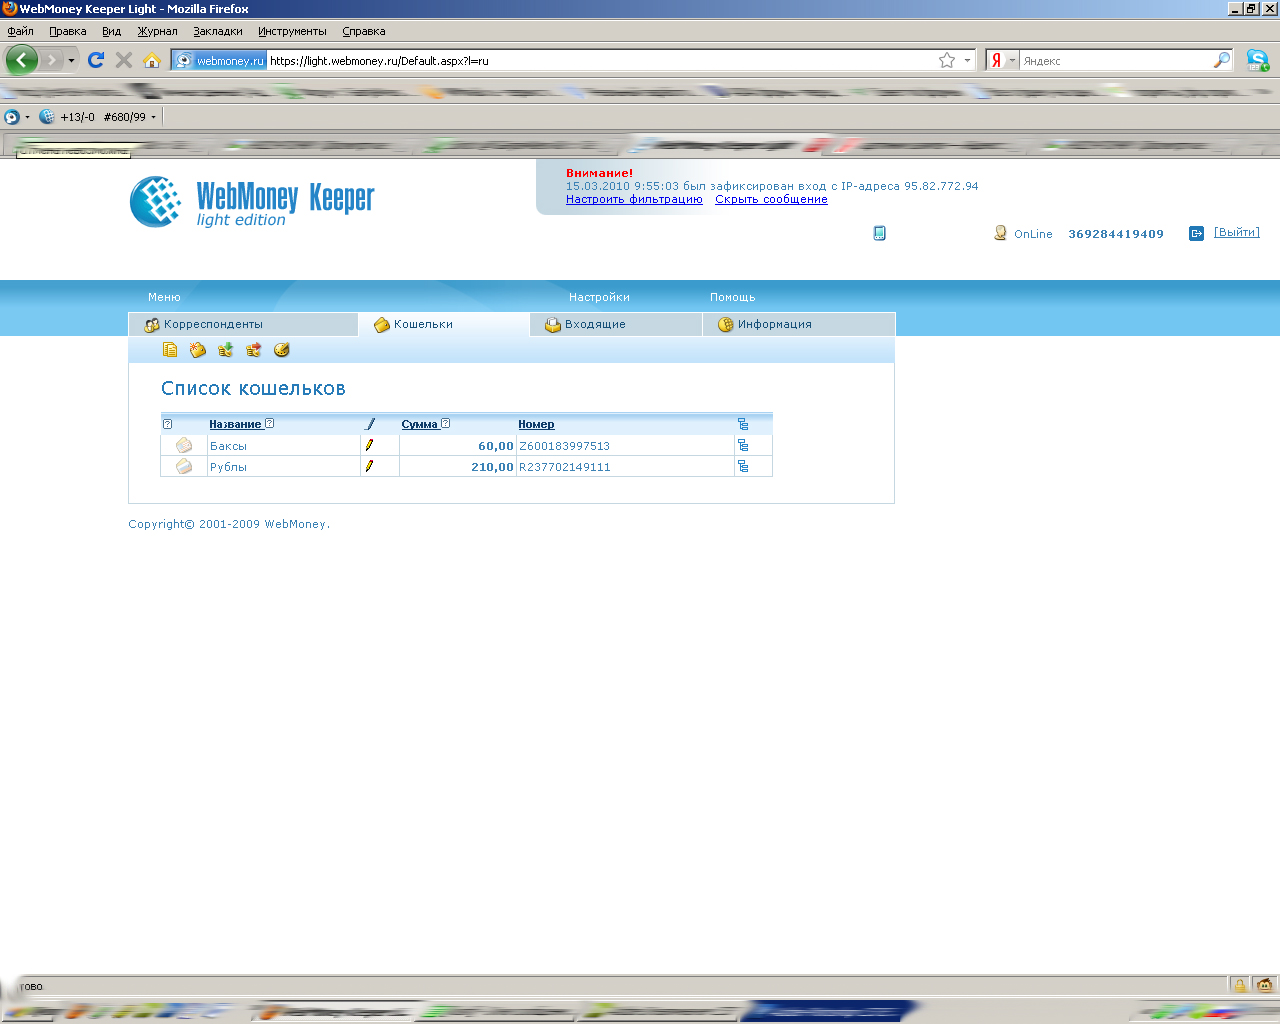Reload the page with the refresh icon
Screen dimensions: 1280x1024
[96, 60]
